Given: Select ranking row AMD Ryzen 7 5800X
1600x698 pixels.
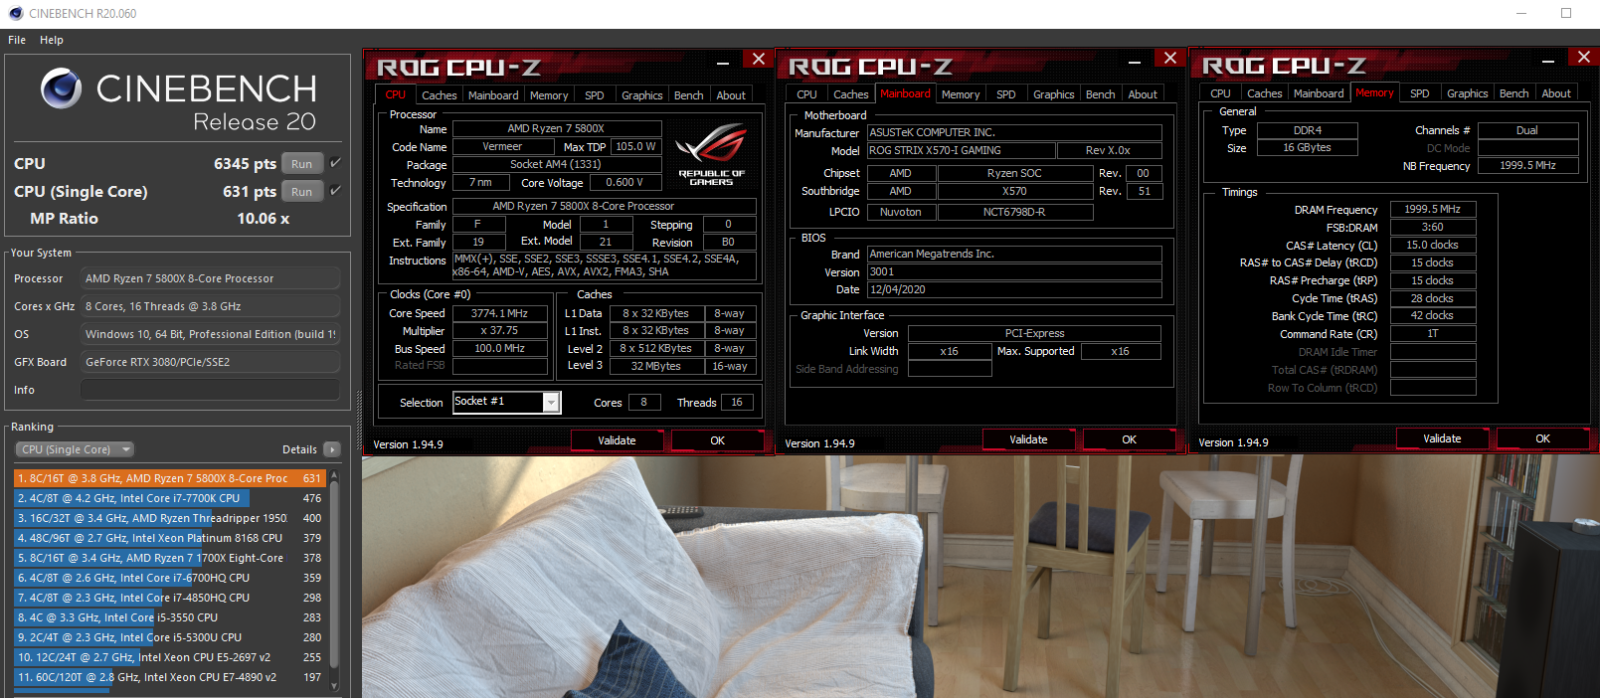Looking at the screenshot, I should (170, 479).
